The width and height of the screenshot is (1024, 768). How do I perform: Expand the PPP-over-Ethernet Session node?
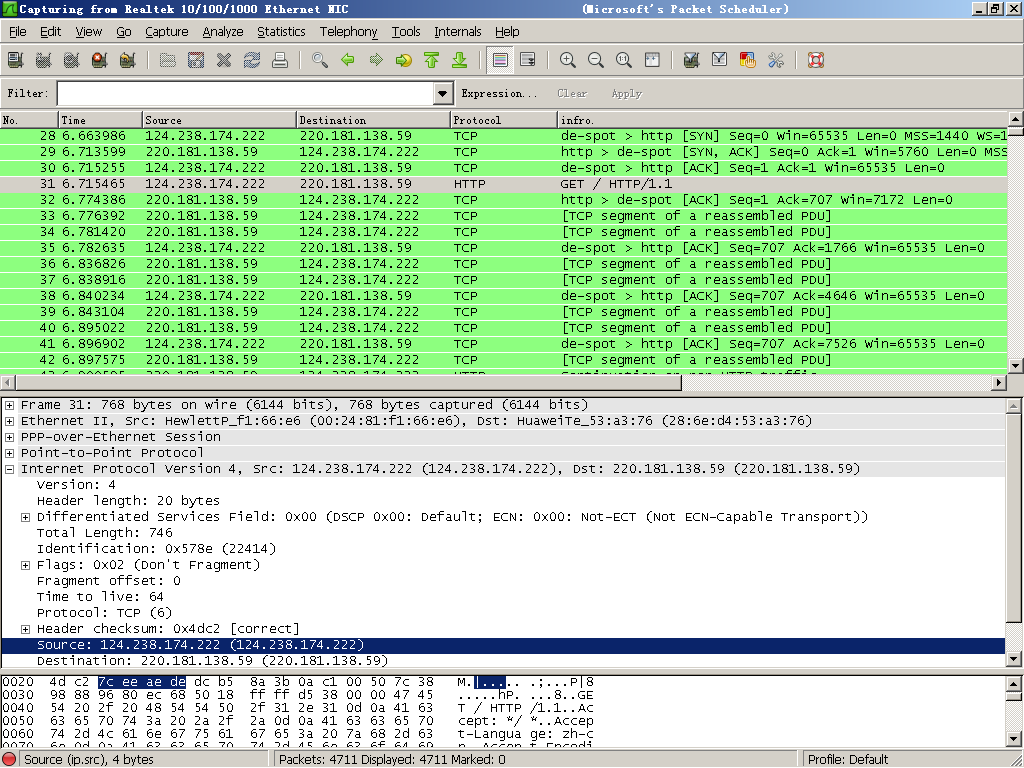click(9, 437)
